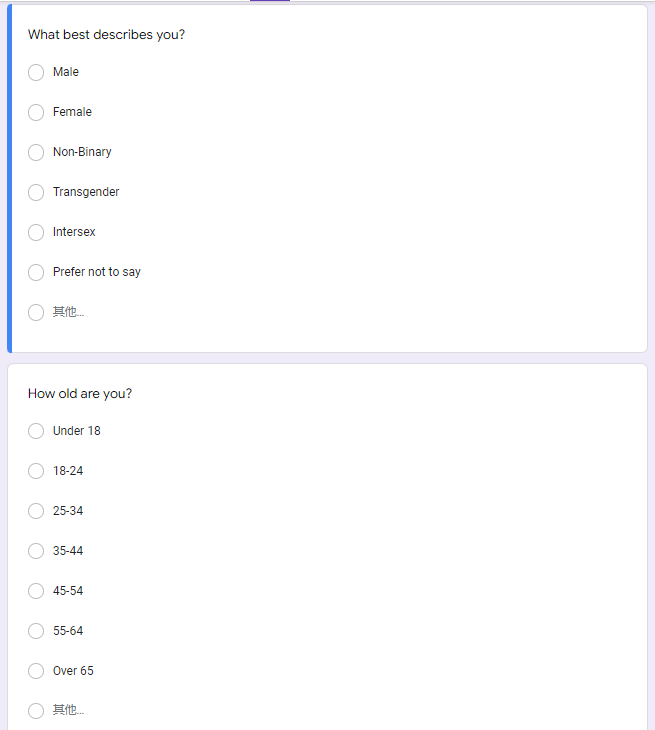Choose the 18-24 age range
Screen dimensions: 655x730
tap(36, 471)
